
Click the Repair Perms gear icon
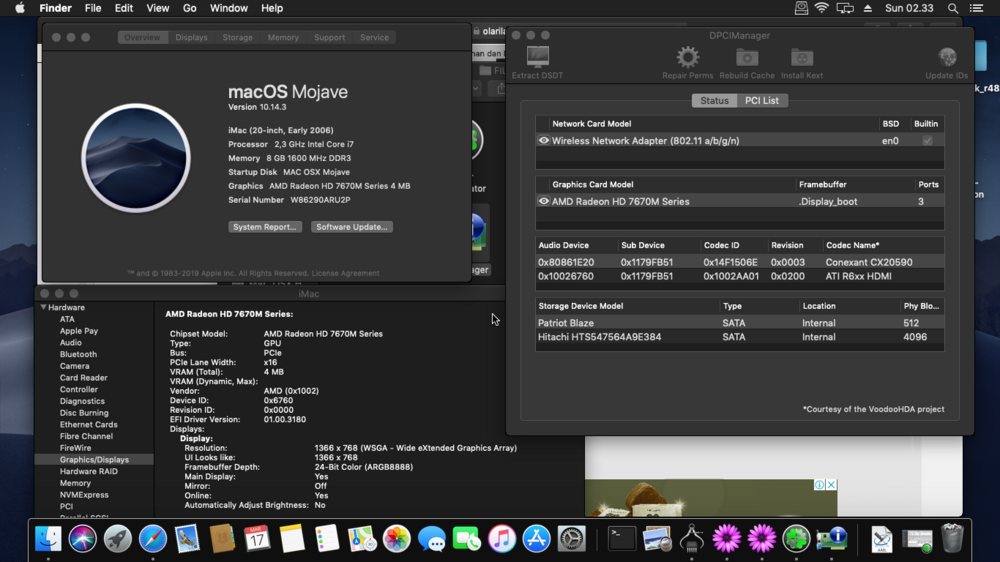tap(688, 57)
